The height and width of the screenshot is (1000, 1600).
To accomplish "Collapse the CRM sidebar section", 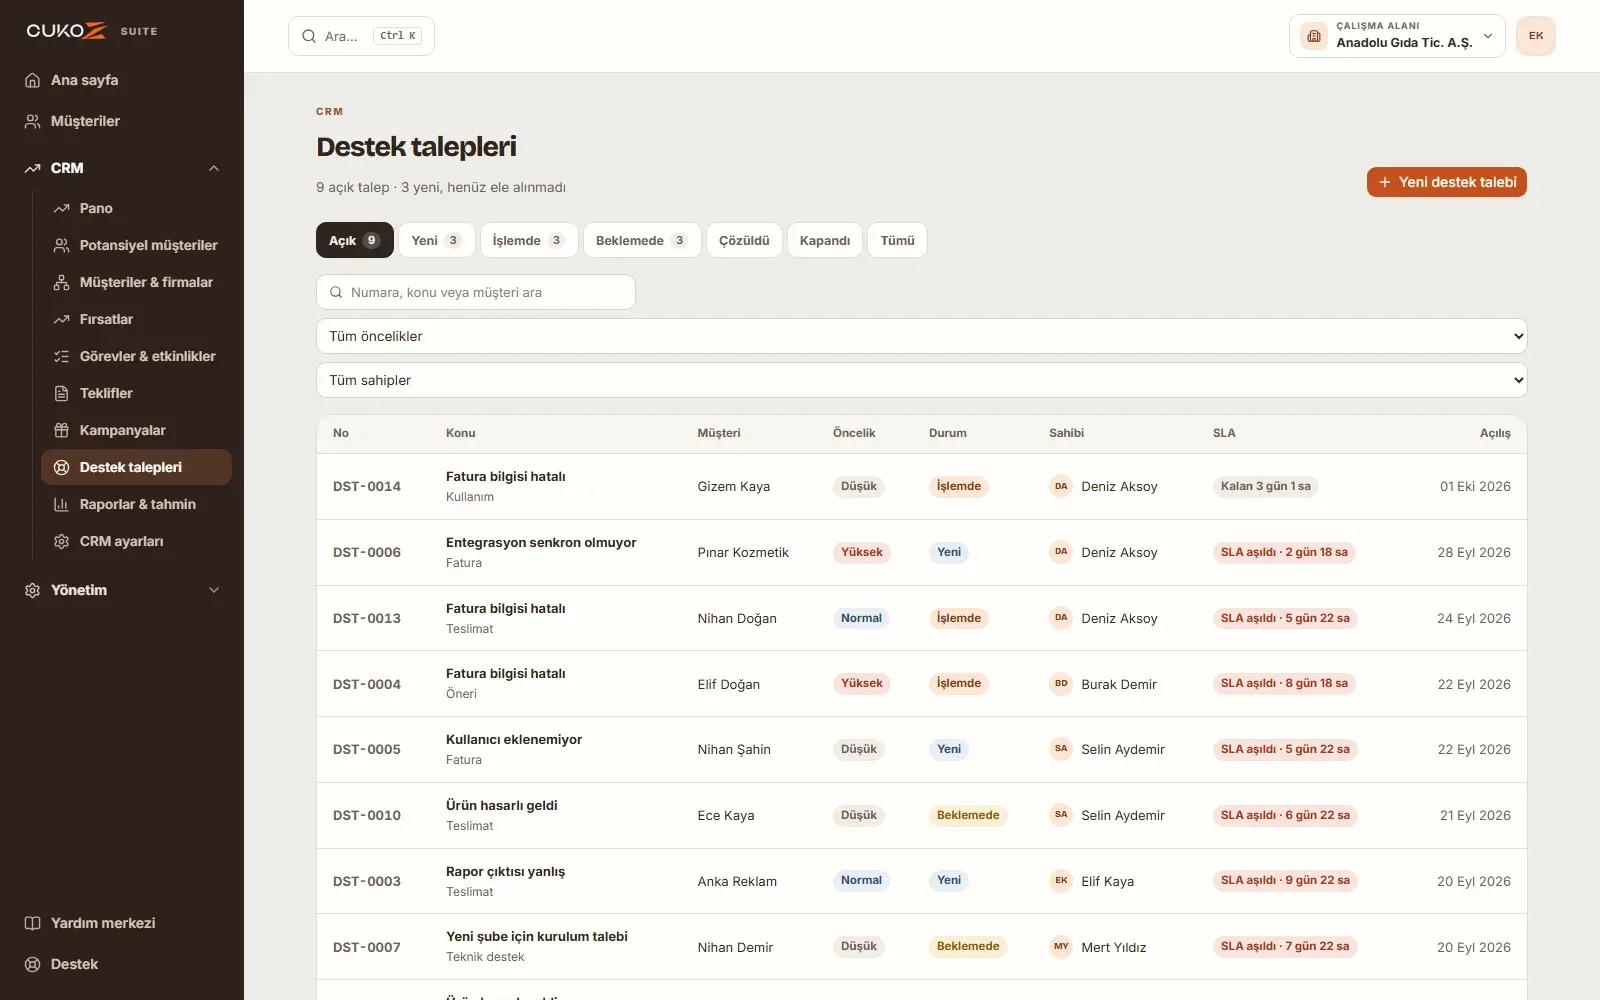I will tap(213, 168).
